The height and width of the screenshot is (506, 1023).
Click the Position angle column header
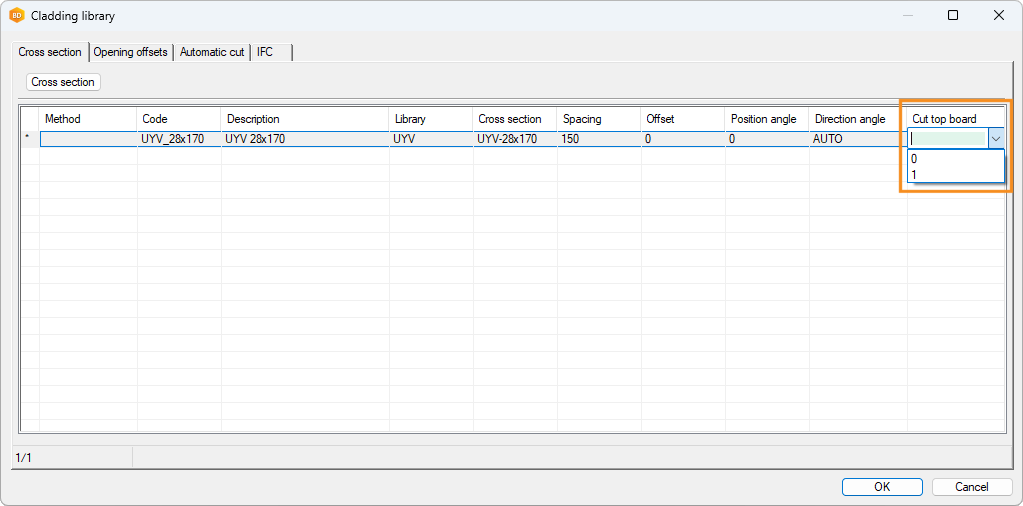(x=765, y=119)
